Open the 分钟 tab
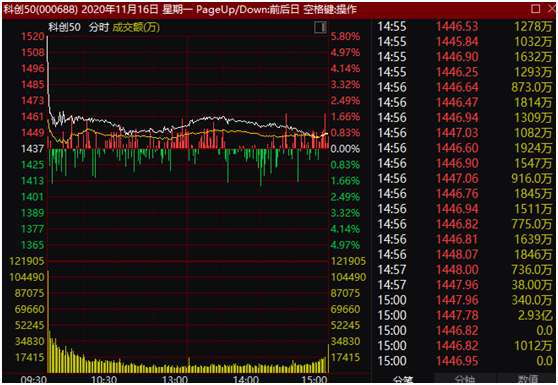This screenshot has width=558, height=385. (x=465, y=380)
